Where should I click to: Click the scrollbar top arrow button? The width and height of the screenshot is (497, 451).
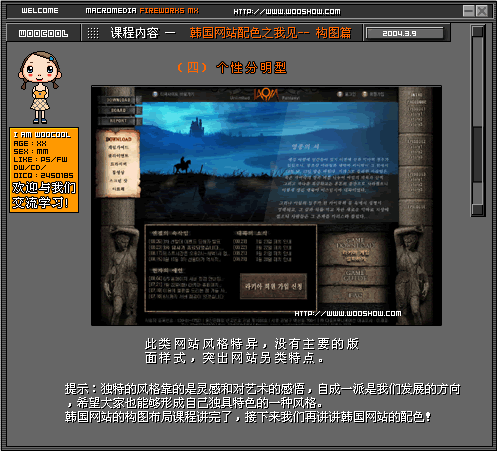click(478, 32)
